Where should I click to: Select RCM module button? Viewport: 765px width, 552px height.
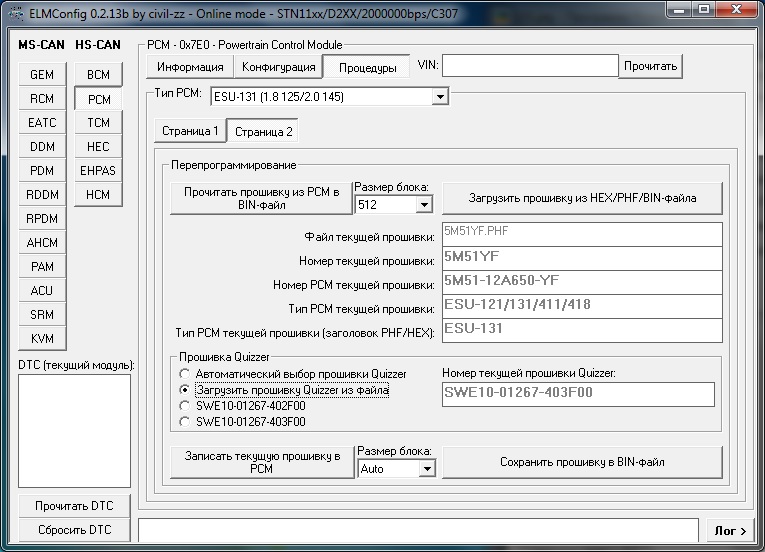pyautogui.click(x=42, y=99)
